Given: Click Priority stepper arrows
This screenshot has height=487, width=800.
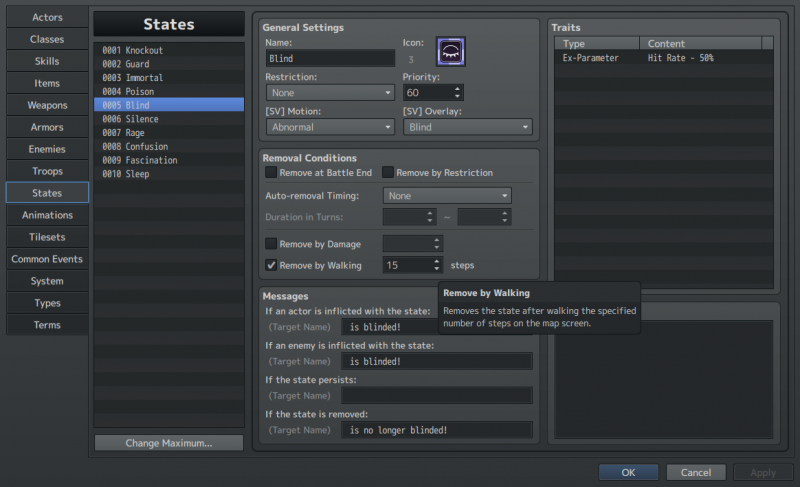Looking at the screenshot, I should click(457, 93).
